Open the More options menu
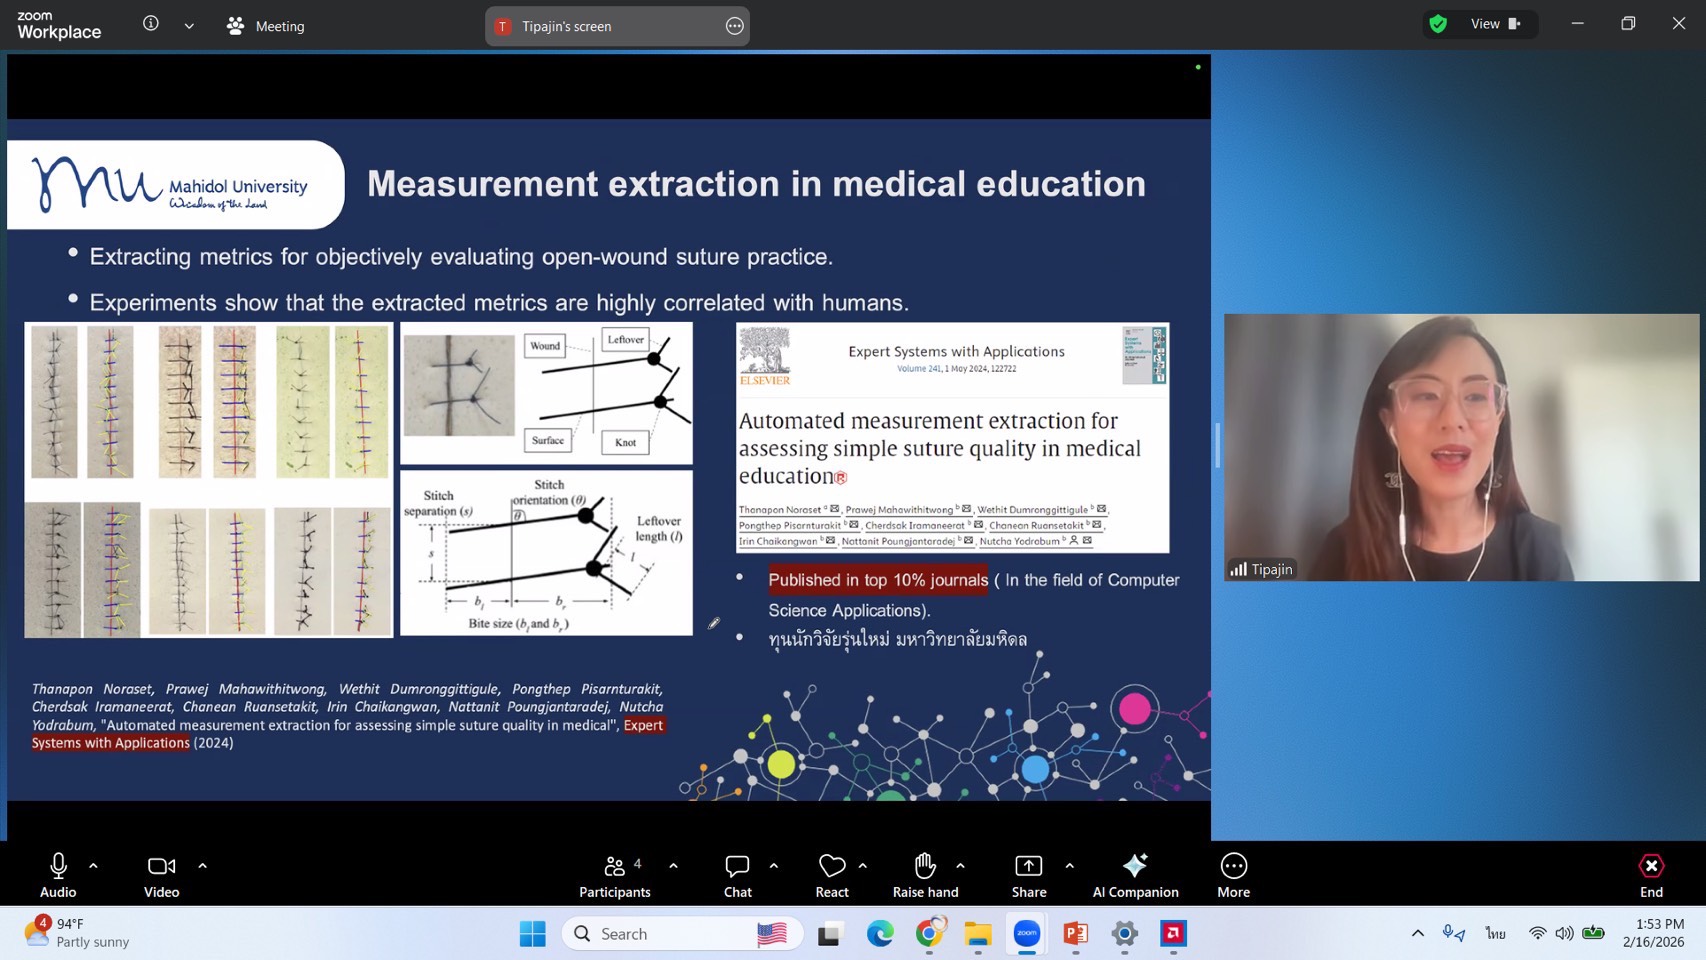This screenshot has height=960, width=1706. click(x=1233, y=875)
